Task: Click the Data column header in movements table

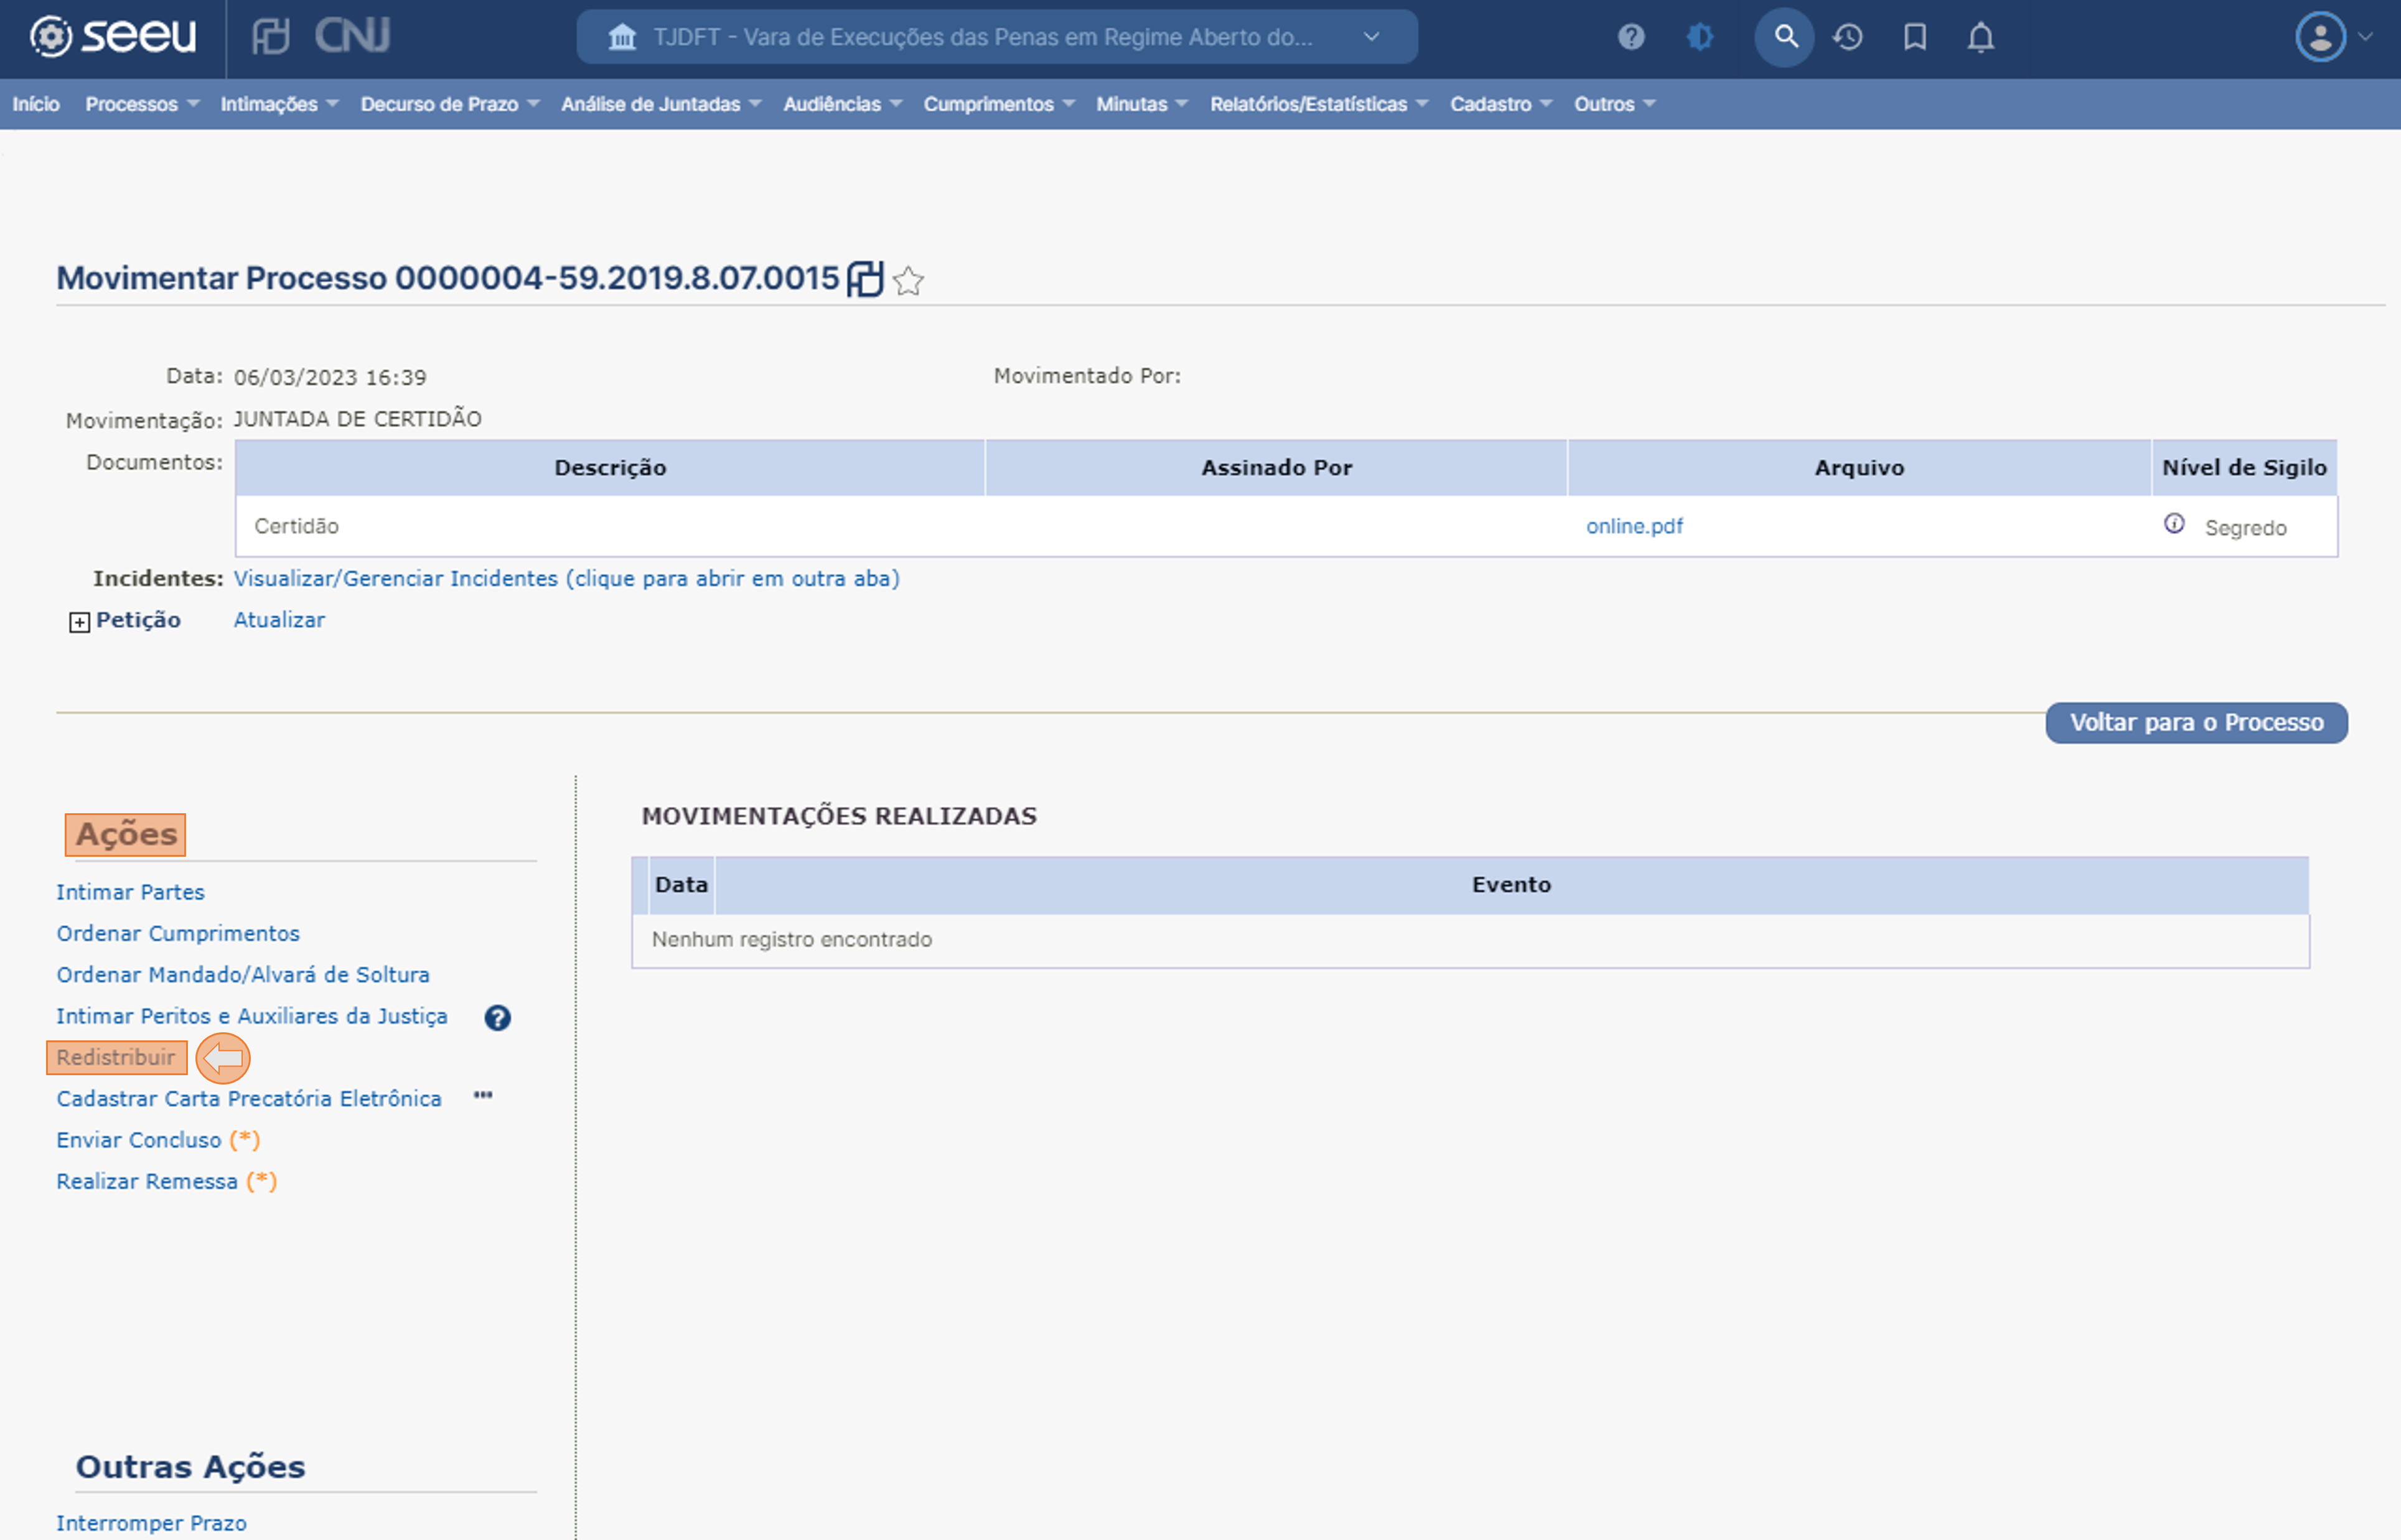Action: pos(681,885)
